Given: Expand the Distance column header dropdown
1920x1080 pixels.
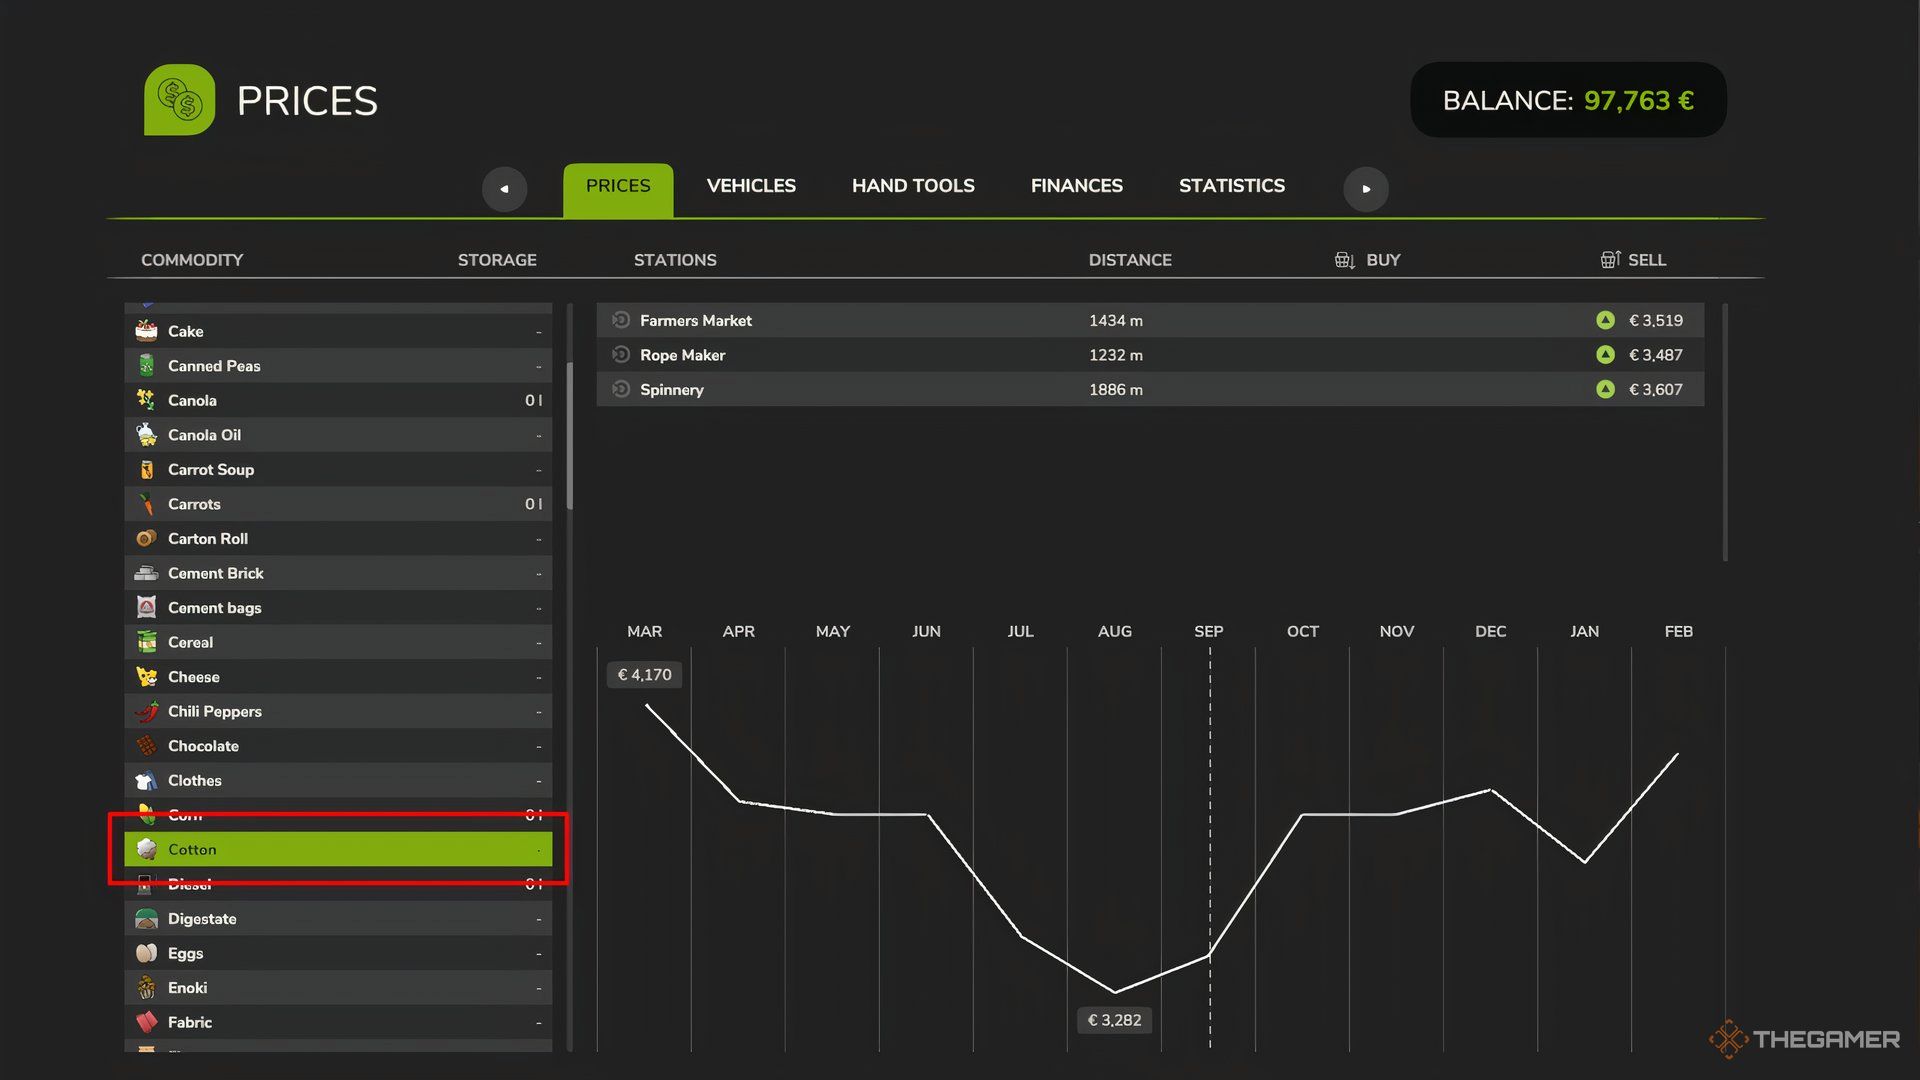Looking at the screenshot, I should 1129,260.
